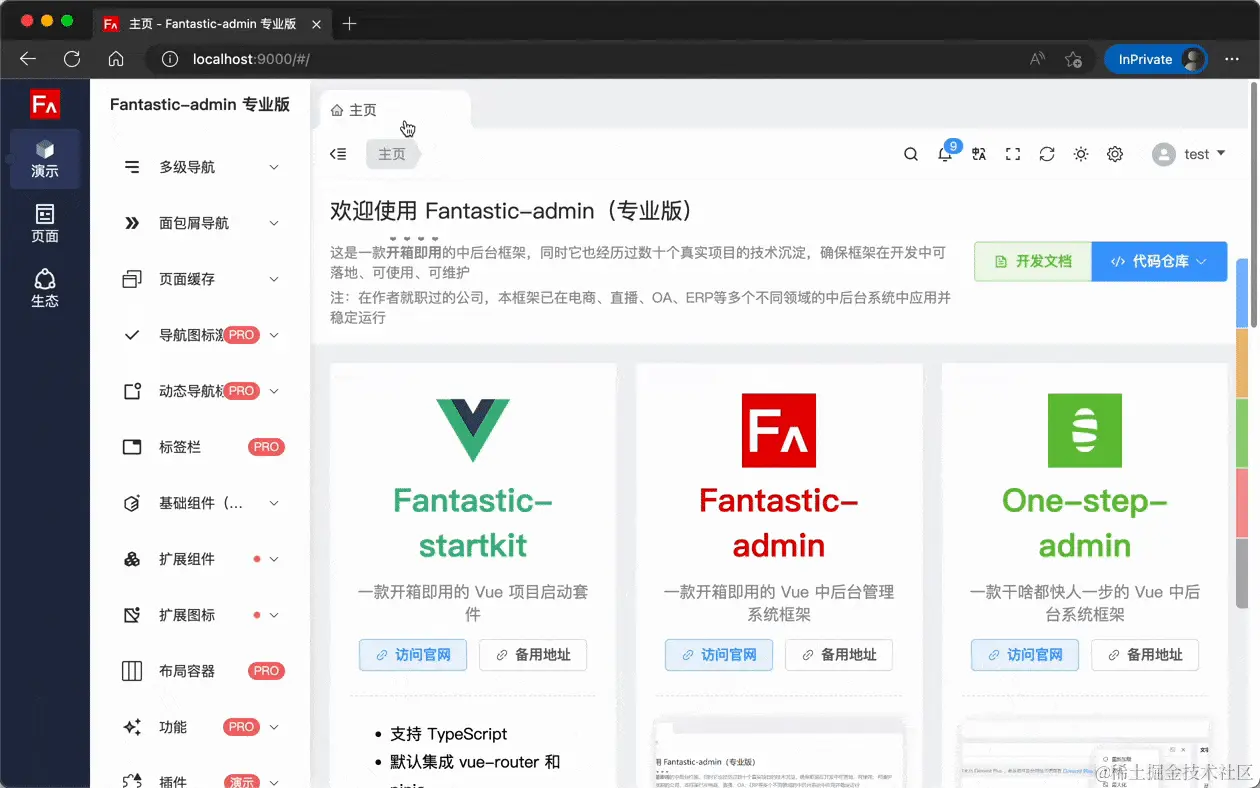Expand the 多级导航 submenu chevron
The image size is (1260, 788).
pos(274,167)
